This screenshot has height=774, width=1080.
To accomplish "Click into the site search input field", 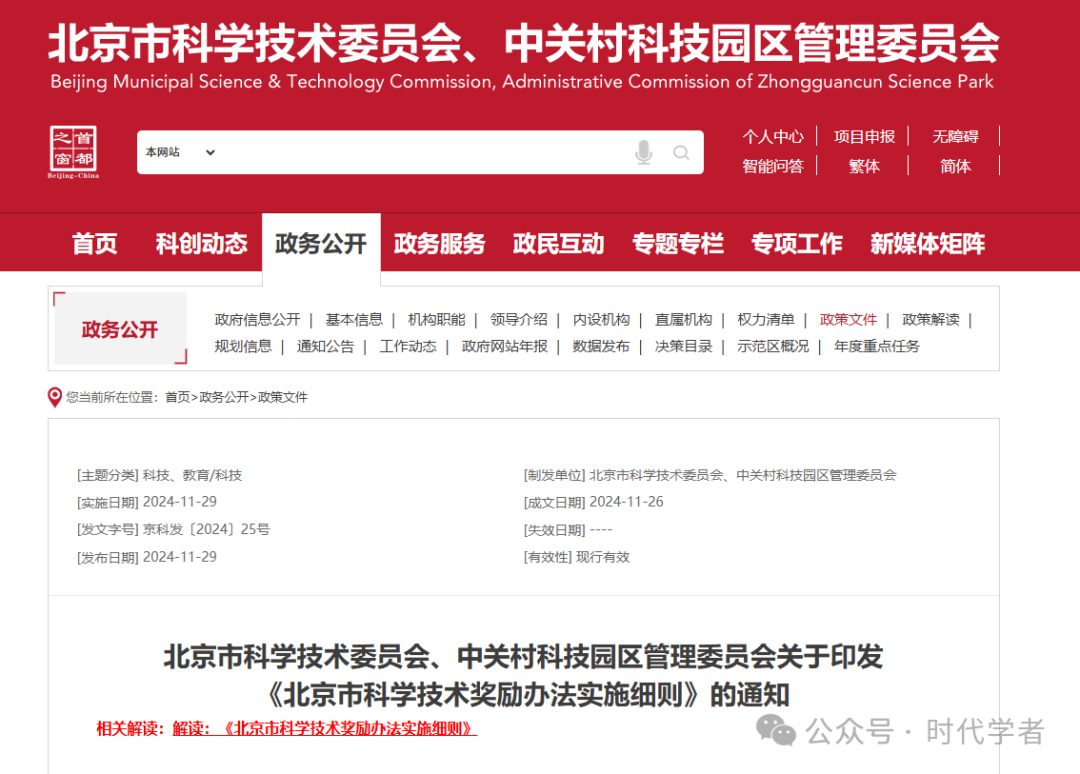I will [x=420, y=152].
